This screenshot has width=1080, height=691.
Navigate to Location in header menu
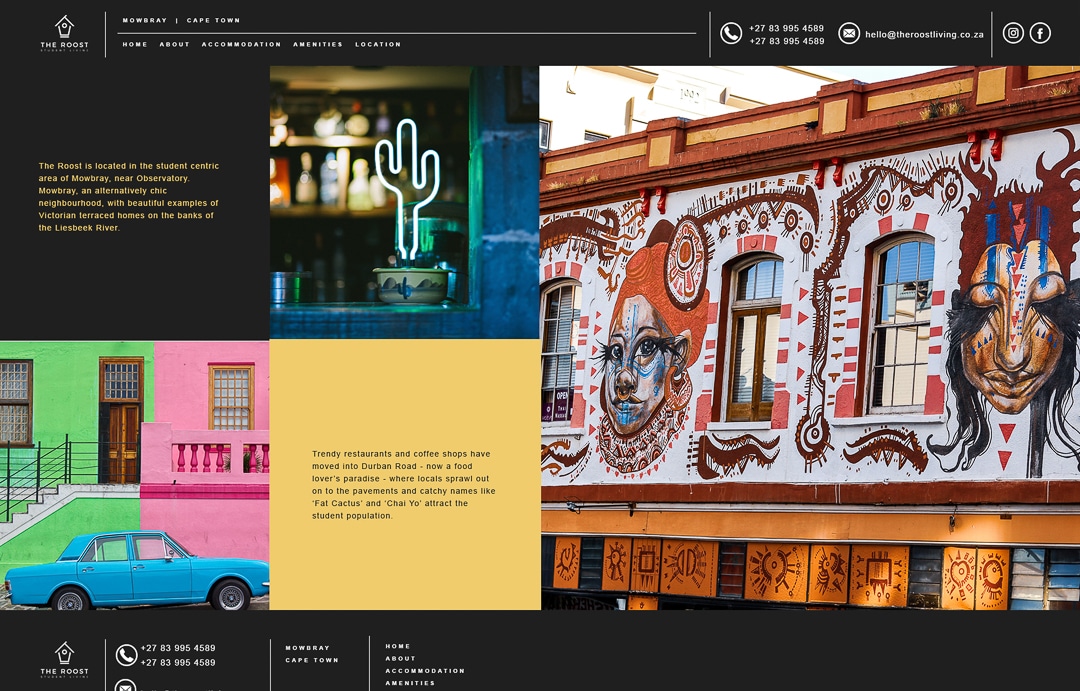[x=378, y=44]
